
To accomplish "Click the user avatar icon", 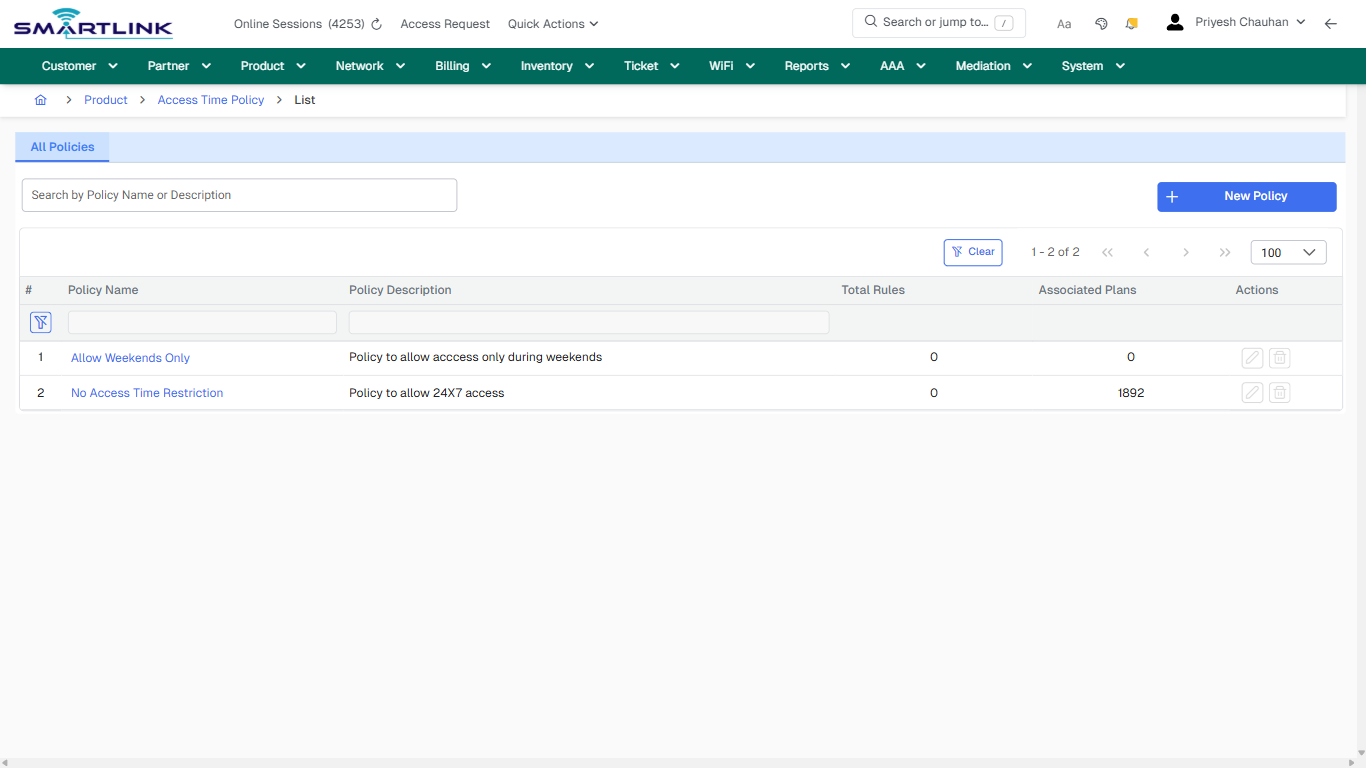I will click(1174, 20).
